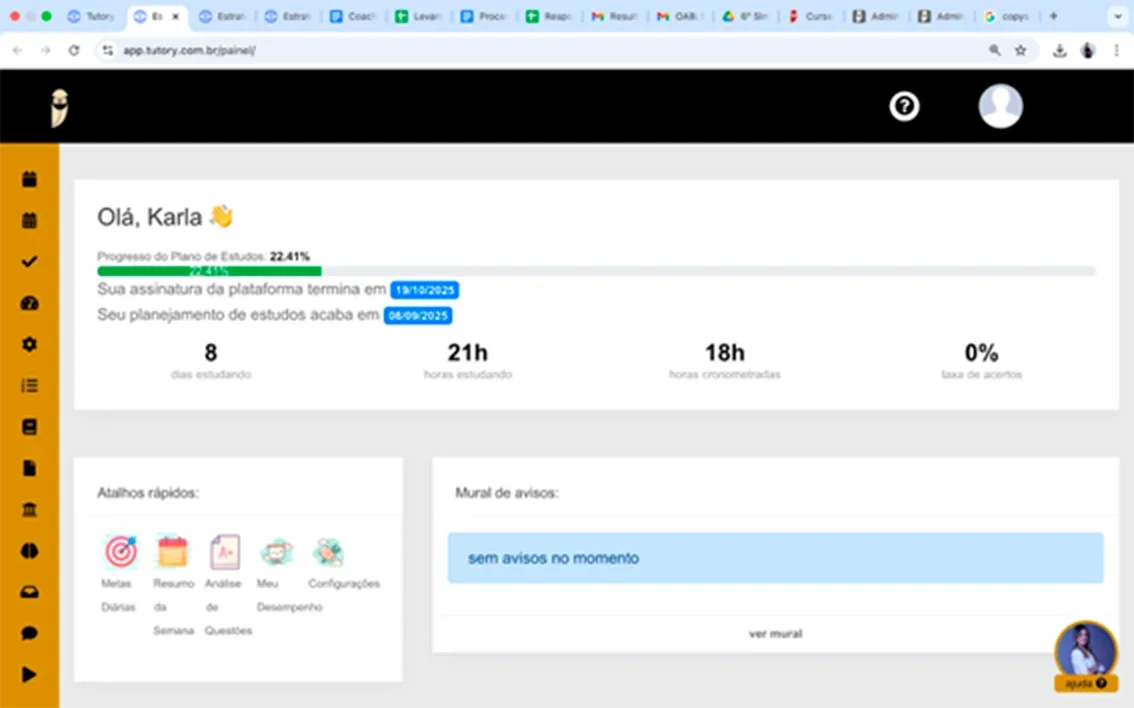Open the Análise de Questões shortcut
This screenshot has width=1134, height=708.
click(x=225, y=551)
